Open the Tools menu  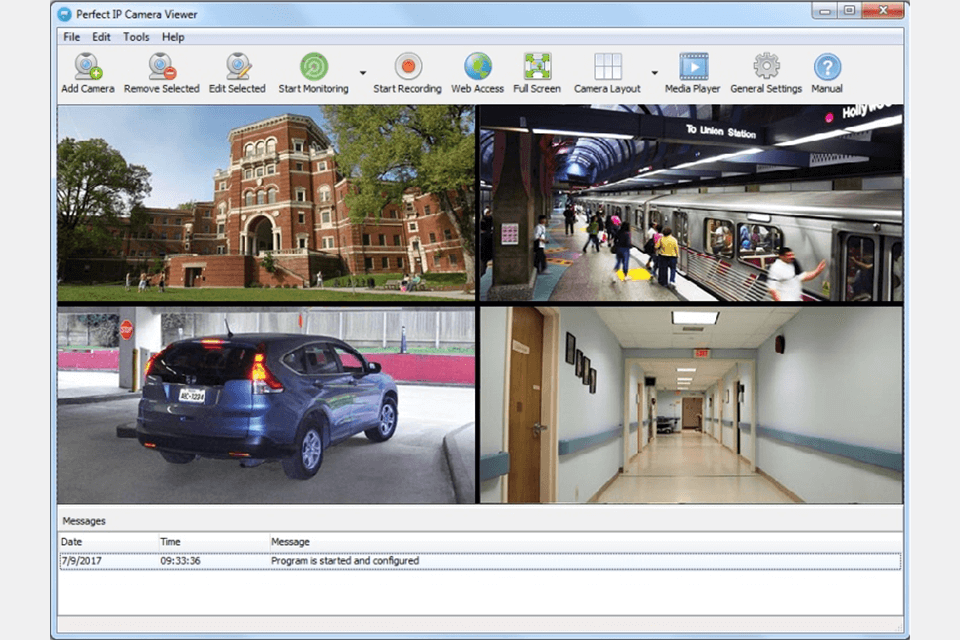136,37
